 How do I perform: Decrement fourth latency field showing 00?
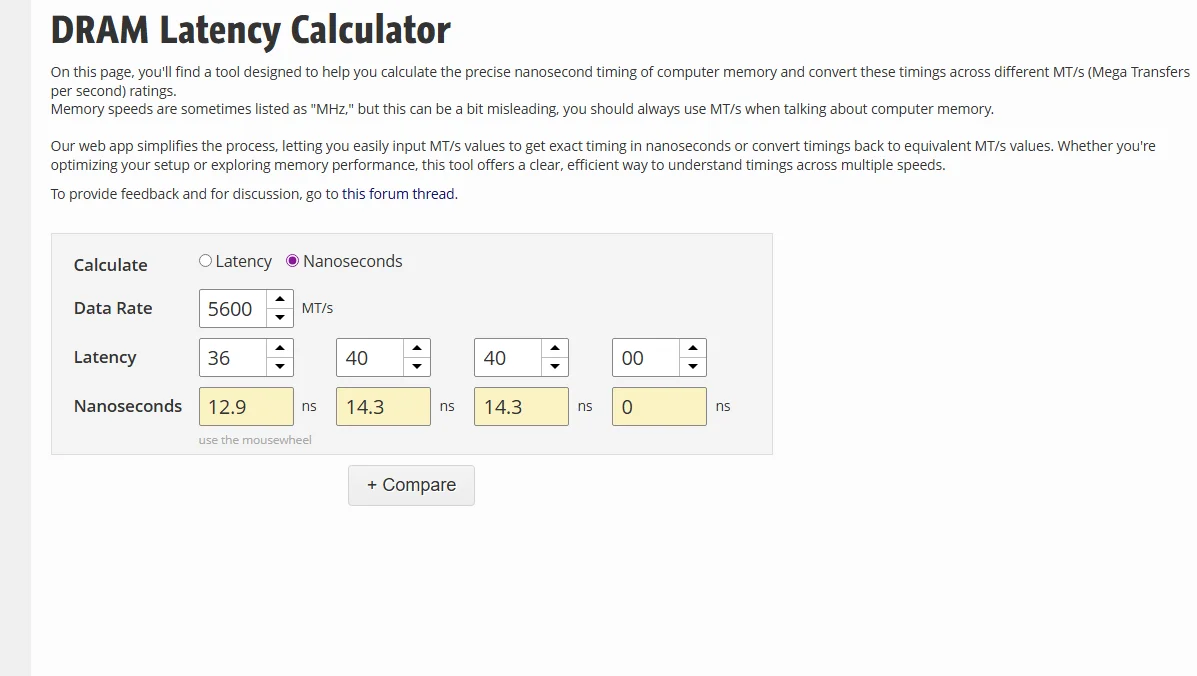point(693,366)
